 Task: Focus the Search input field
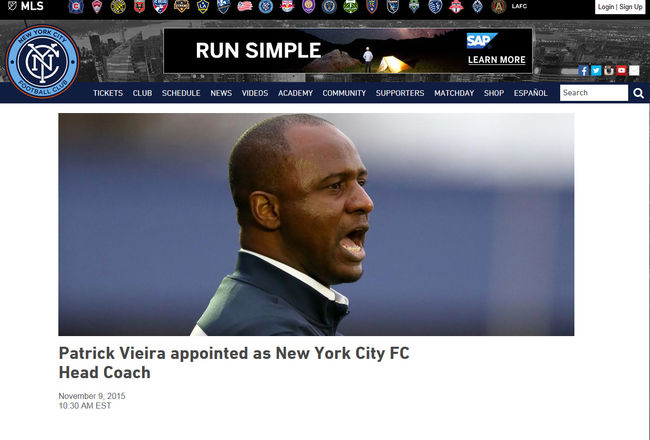[594, 93]
